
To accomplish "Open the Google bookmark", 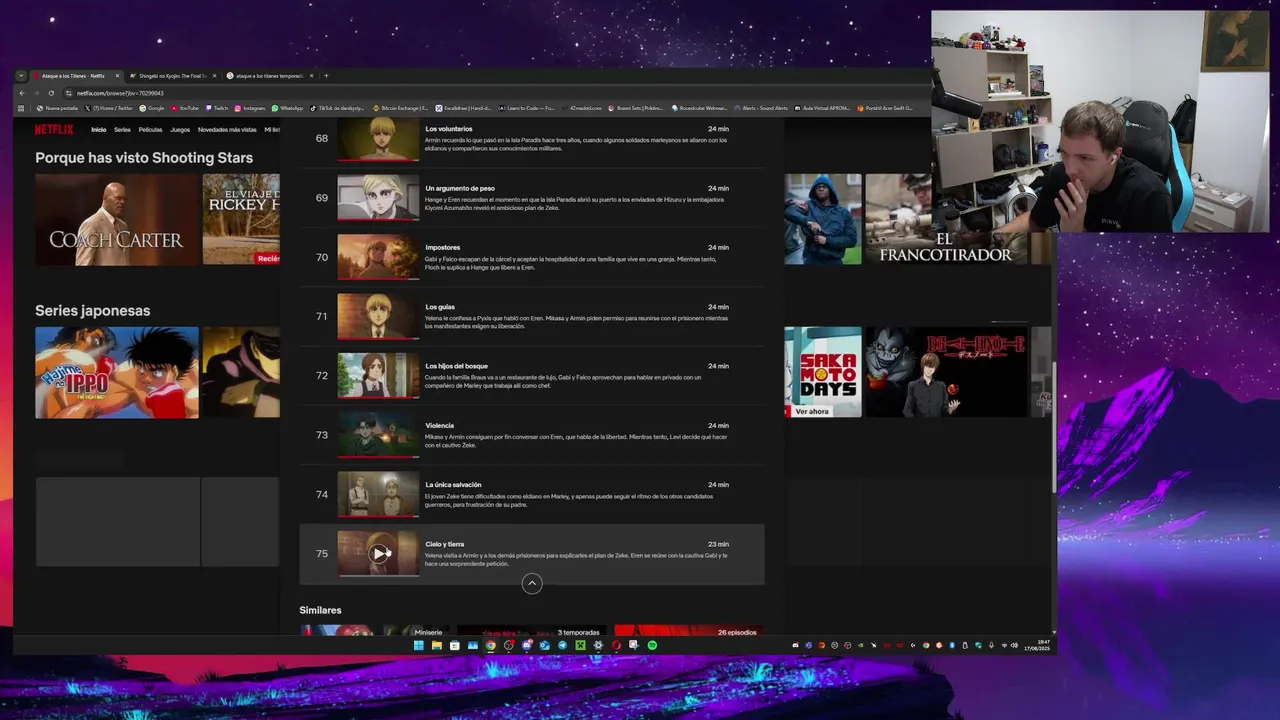I will pyautogui.click(x=152, y=108).
